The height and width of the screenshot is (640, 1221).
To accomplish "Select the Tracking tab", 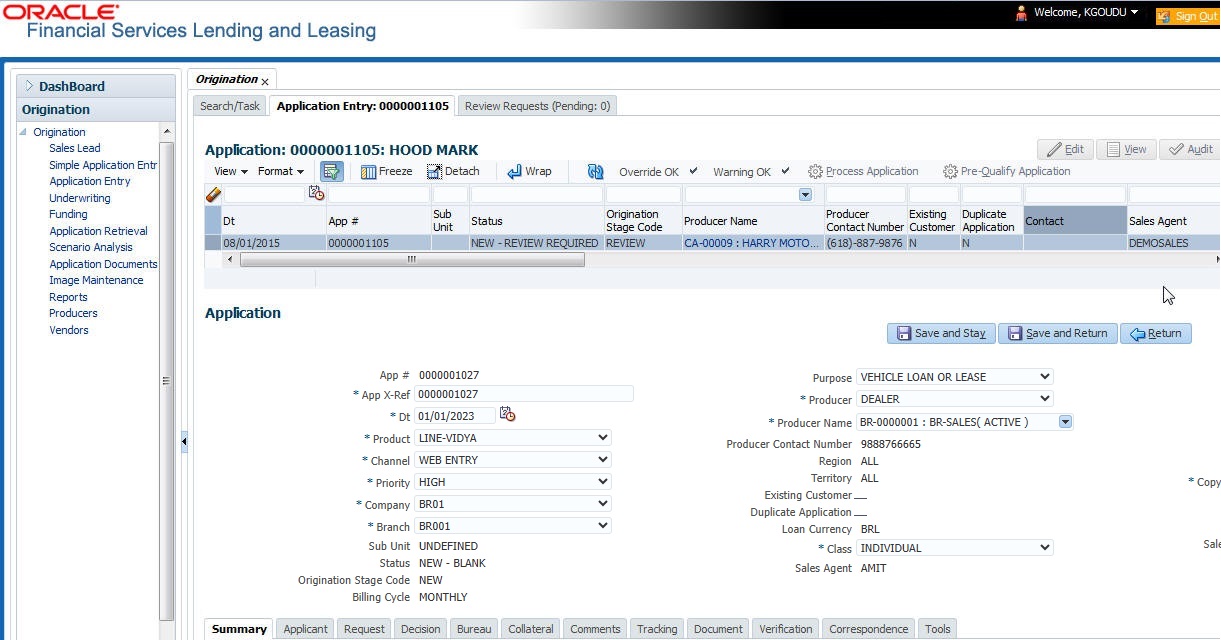I will coord(657,629).
